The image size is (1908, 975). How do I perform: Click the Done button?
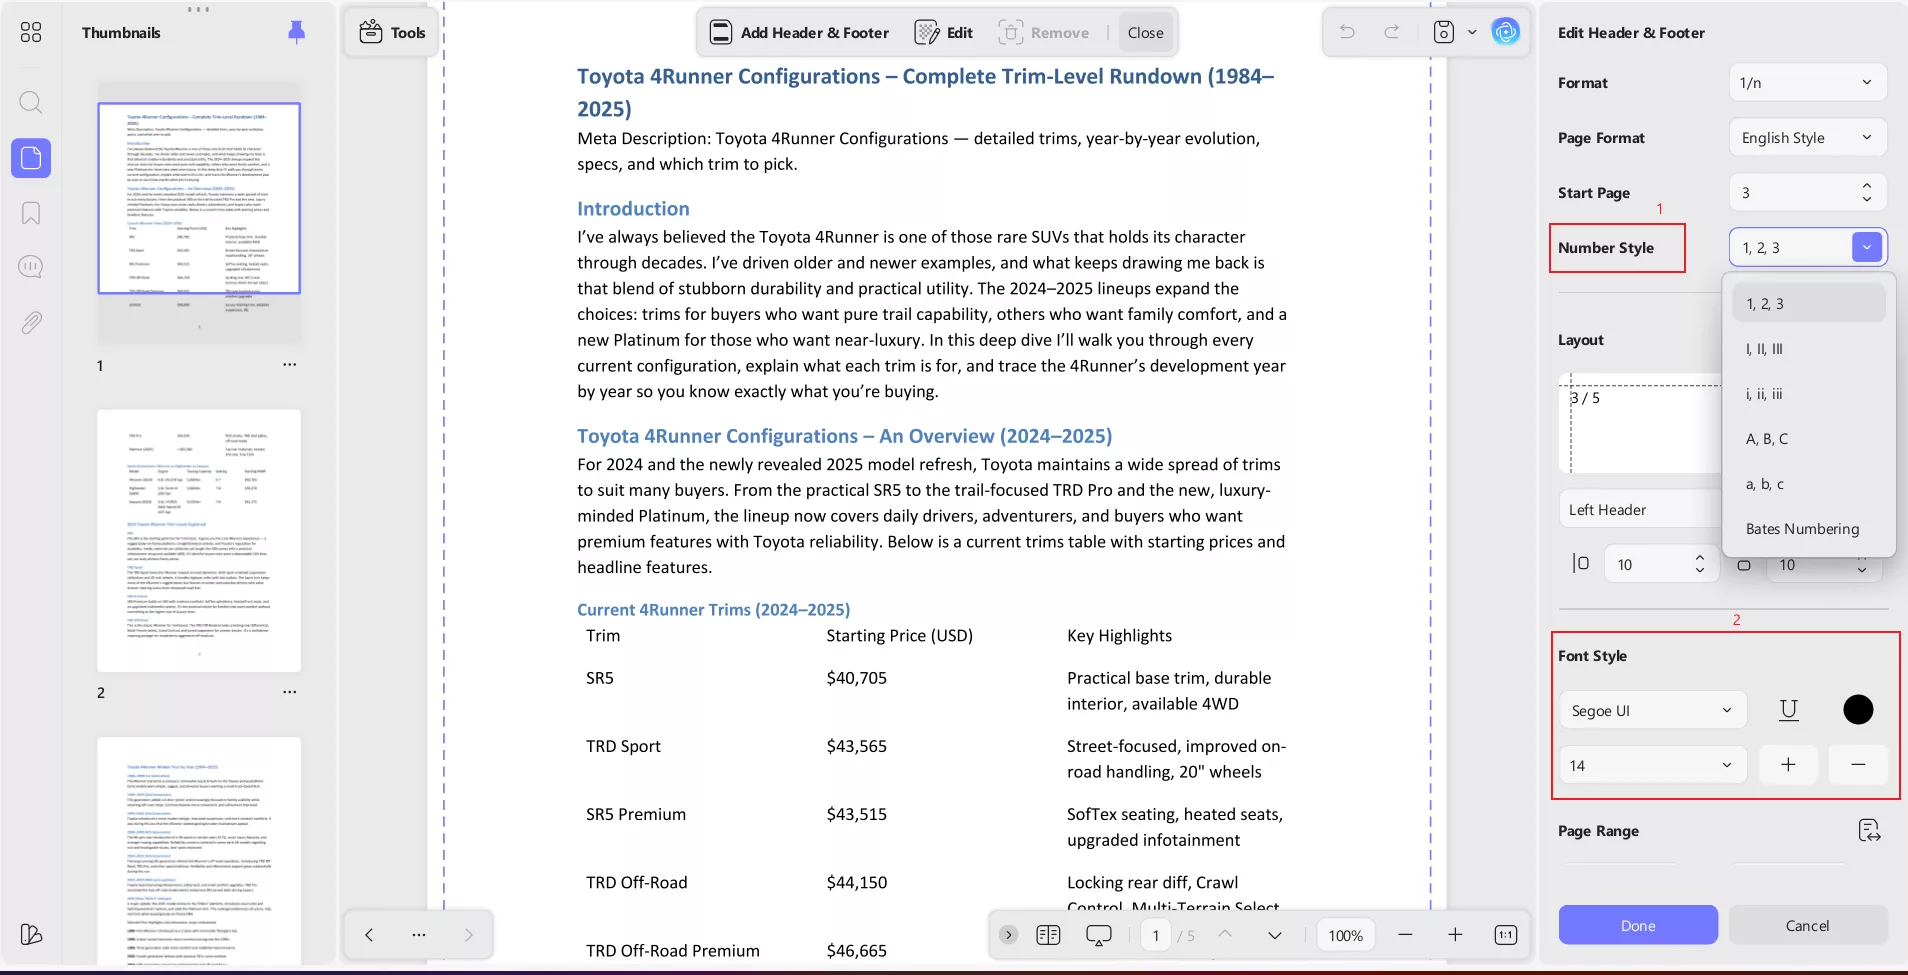pos(1636,925)
